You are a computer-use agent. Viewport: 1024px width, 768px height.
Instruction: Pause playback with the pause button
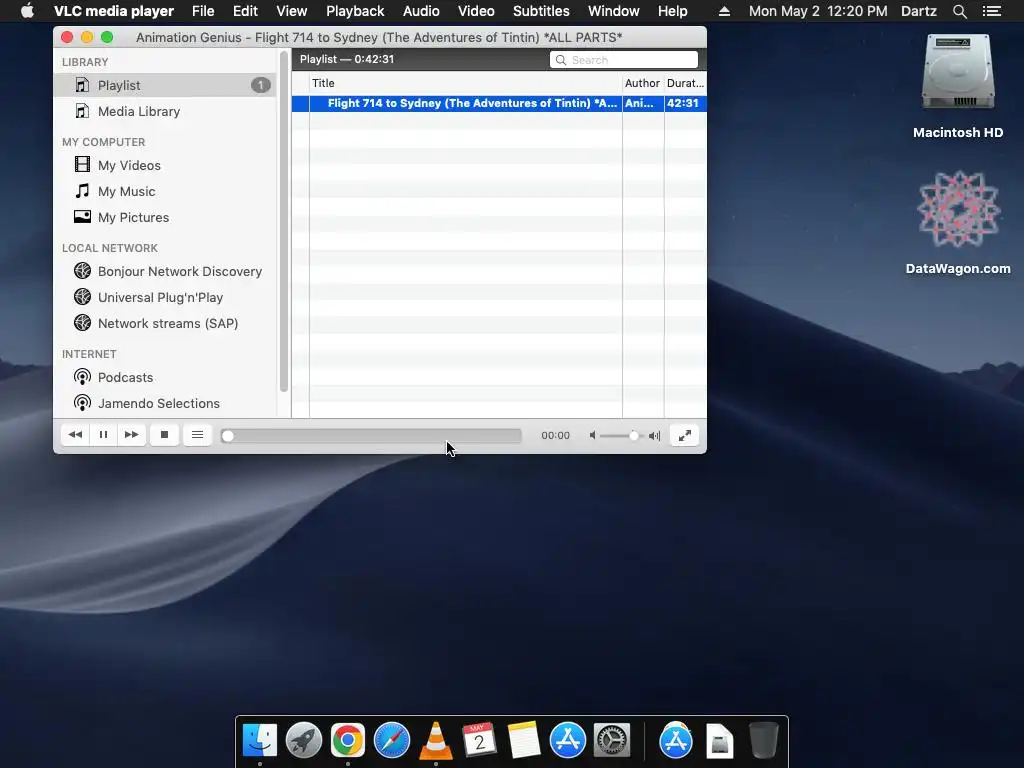pos(103,435)
